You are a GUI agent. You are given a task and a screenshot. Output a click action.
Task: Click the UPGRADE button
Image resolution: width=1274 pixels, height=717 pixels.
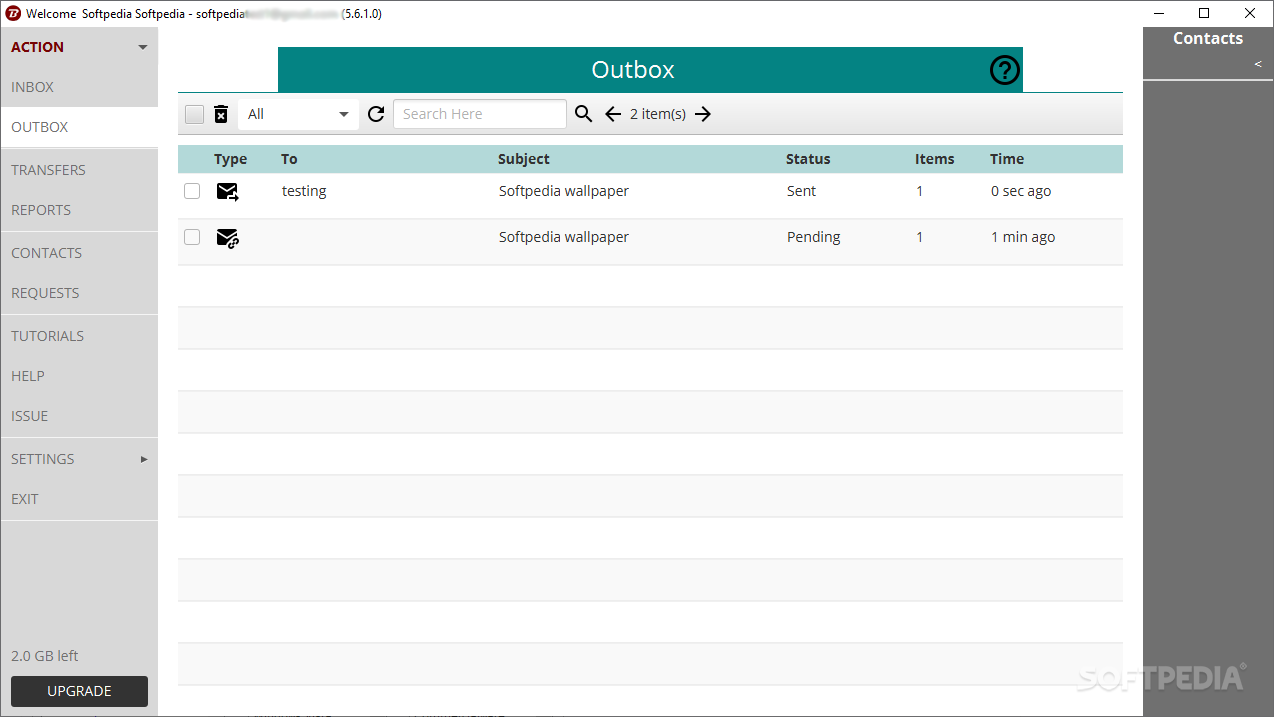coord(79,691)
